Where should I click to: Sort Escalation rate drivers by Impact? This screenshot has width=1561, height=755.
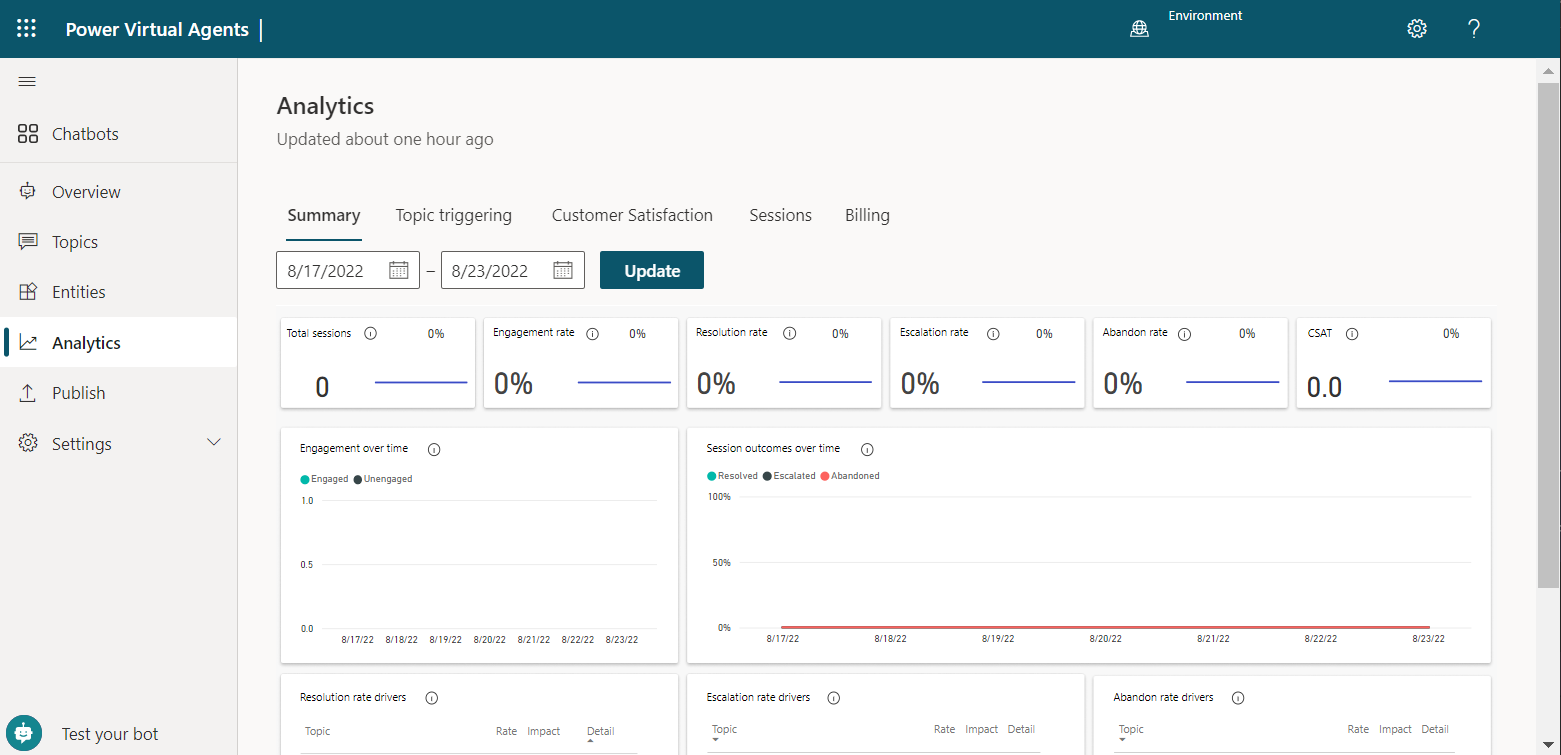point(982,729)
